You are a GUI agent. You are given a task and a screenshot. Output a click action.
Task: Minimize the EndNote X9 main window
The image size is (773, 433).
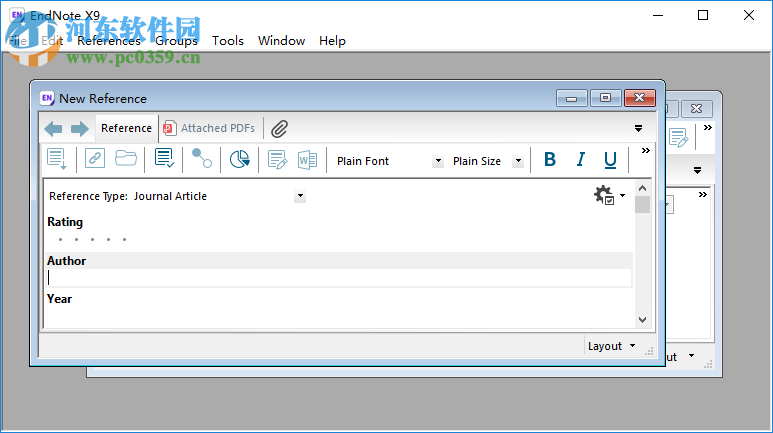658,15
